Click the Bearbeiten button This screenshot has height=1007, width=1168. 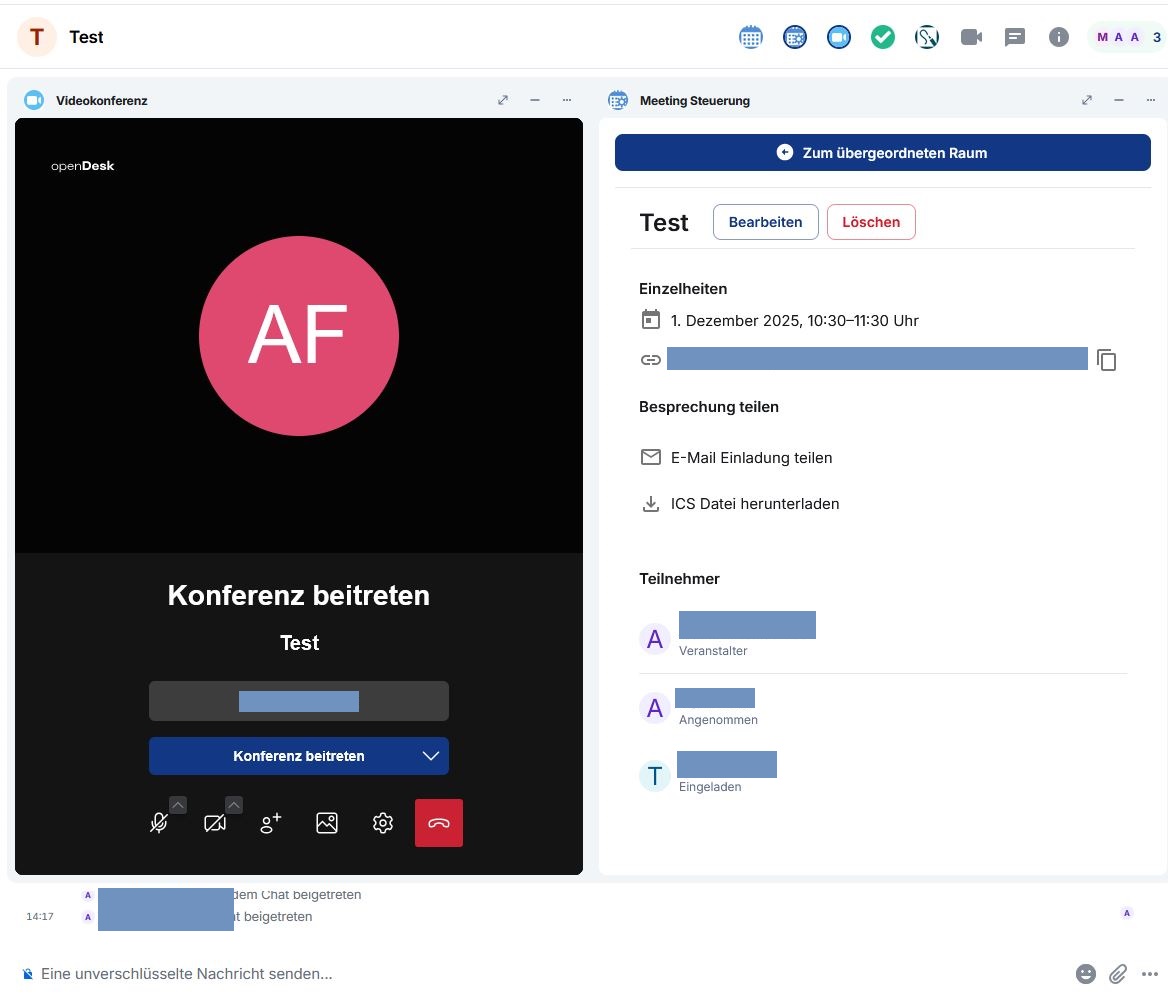(x=765, y=222)
